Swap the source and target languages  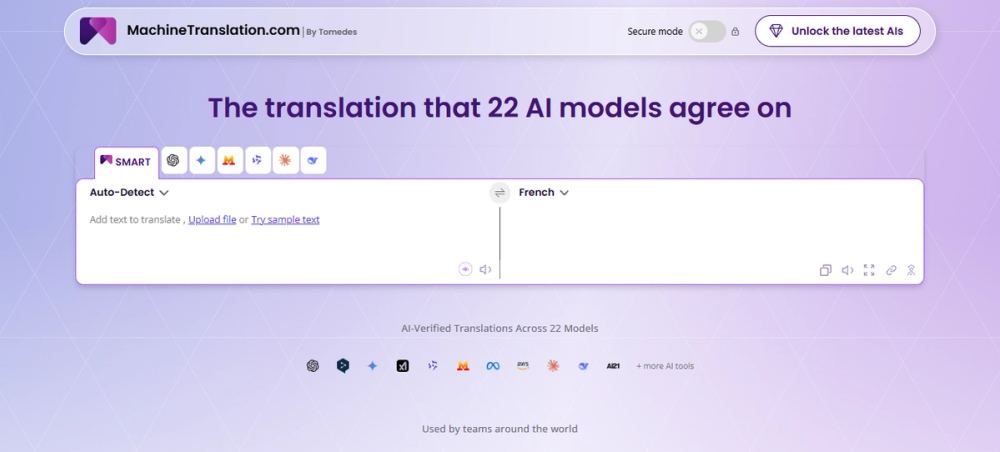click(x=500, y=193)
